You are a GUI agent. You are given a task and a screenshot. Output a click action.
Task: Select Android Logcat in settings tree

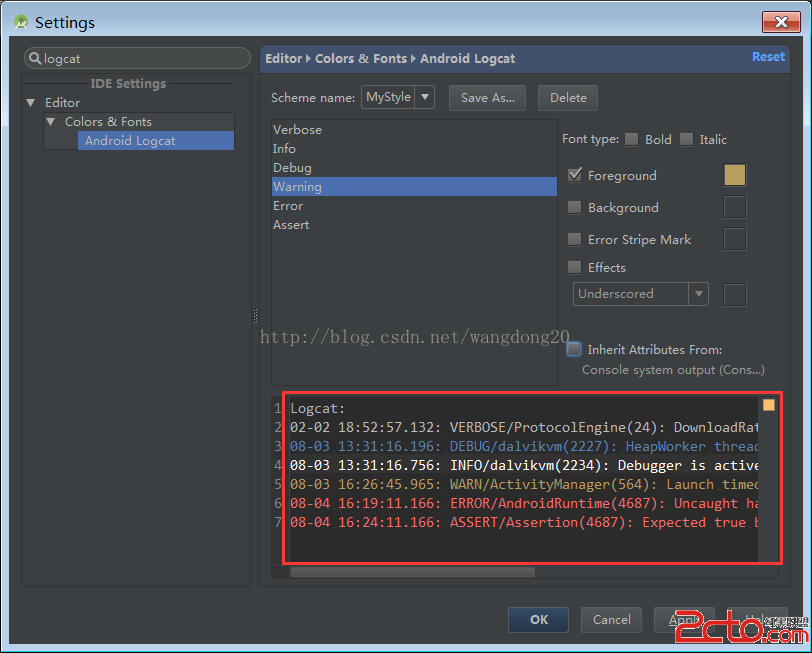pos(155,141)
